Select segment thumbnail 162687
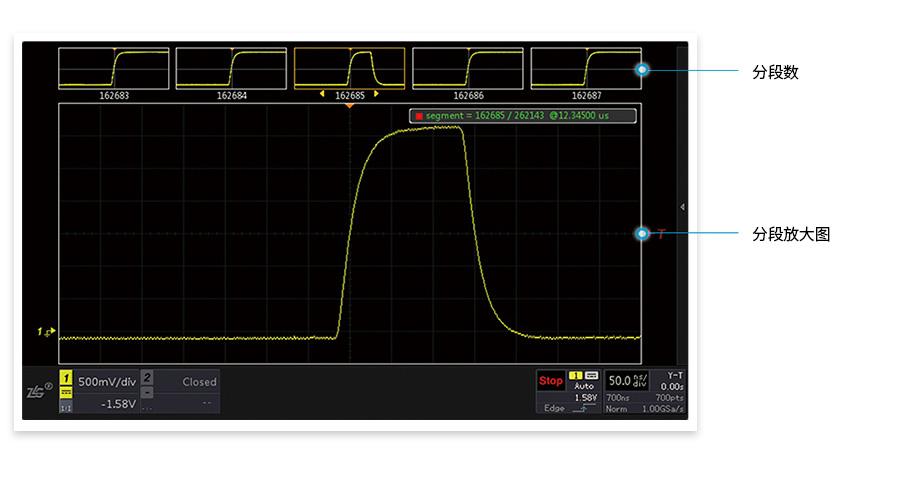The image size is (900, 480). click(586, 68)
